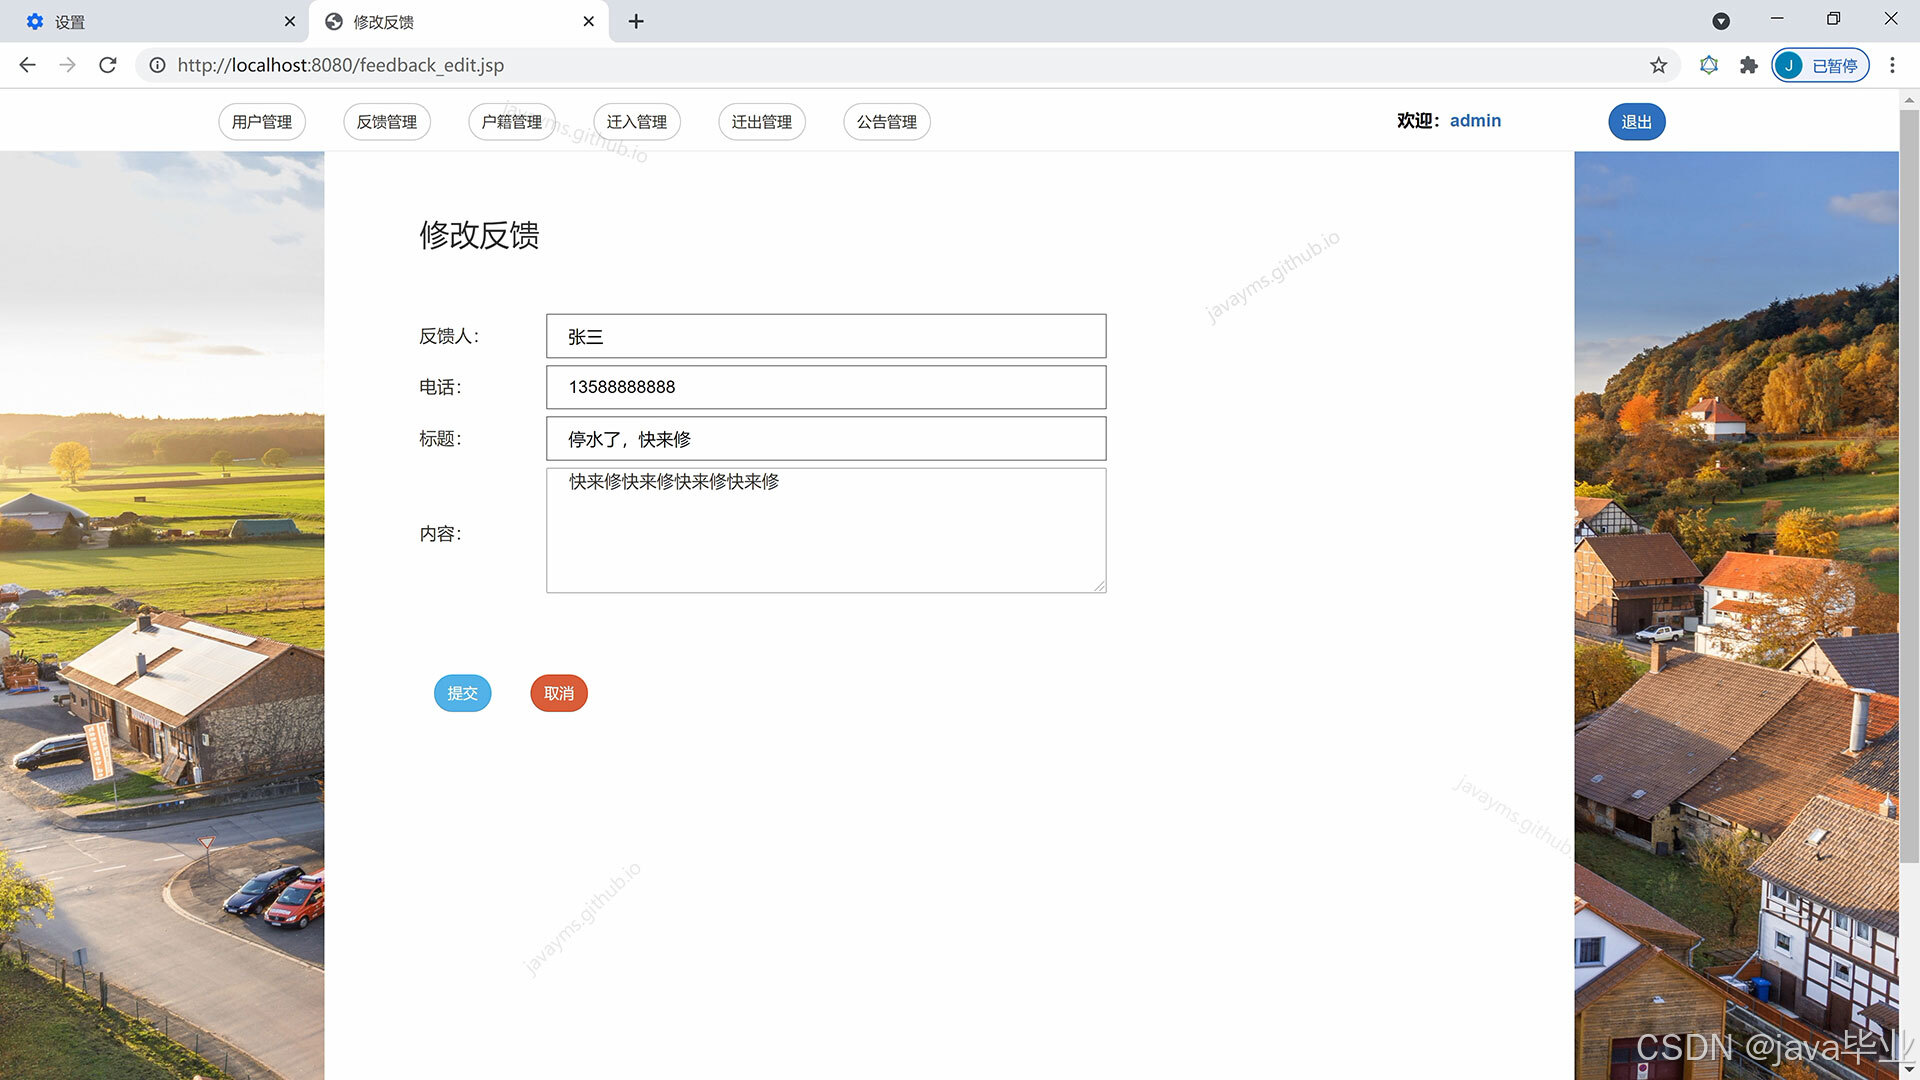Cancel editing with 取消 button
Screen dimensions: 1920x1080
559,693
